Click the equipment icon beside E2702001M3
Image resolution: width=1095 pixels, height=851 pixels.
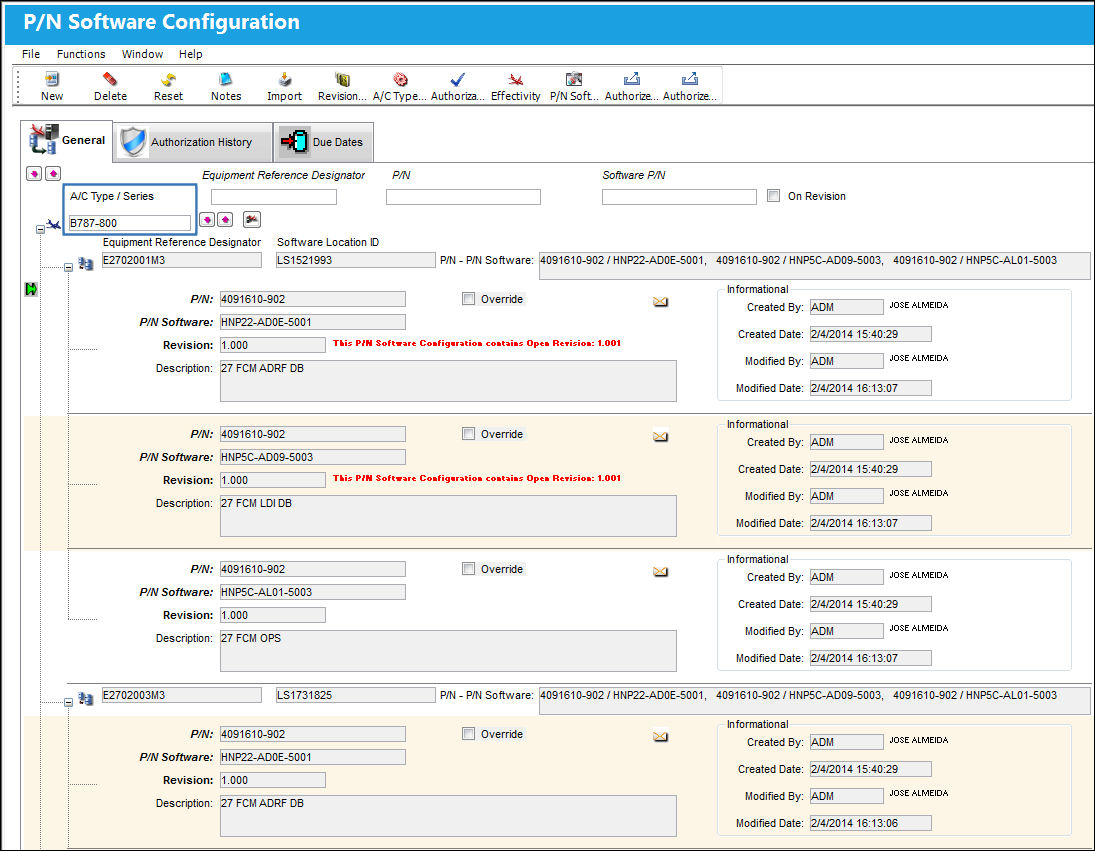tap(86, 264)
